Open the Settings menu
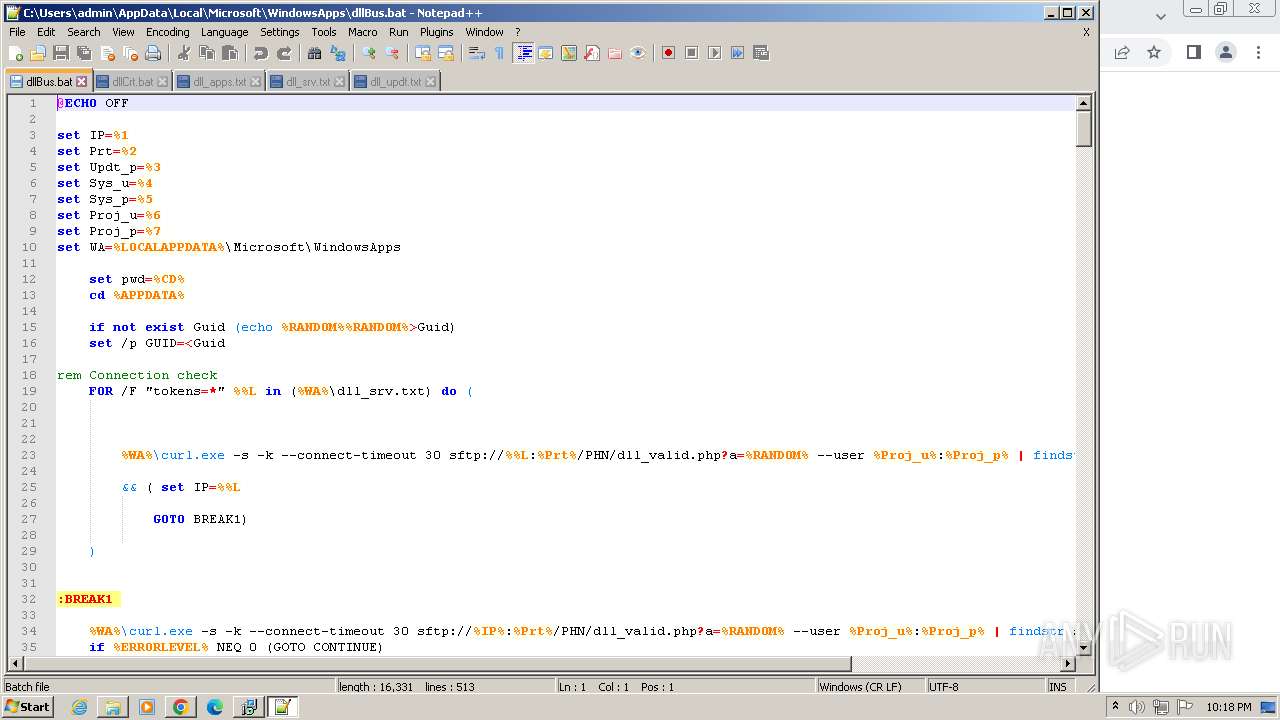The height and width of the screenshot is (720, 1280). (279, 32)
